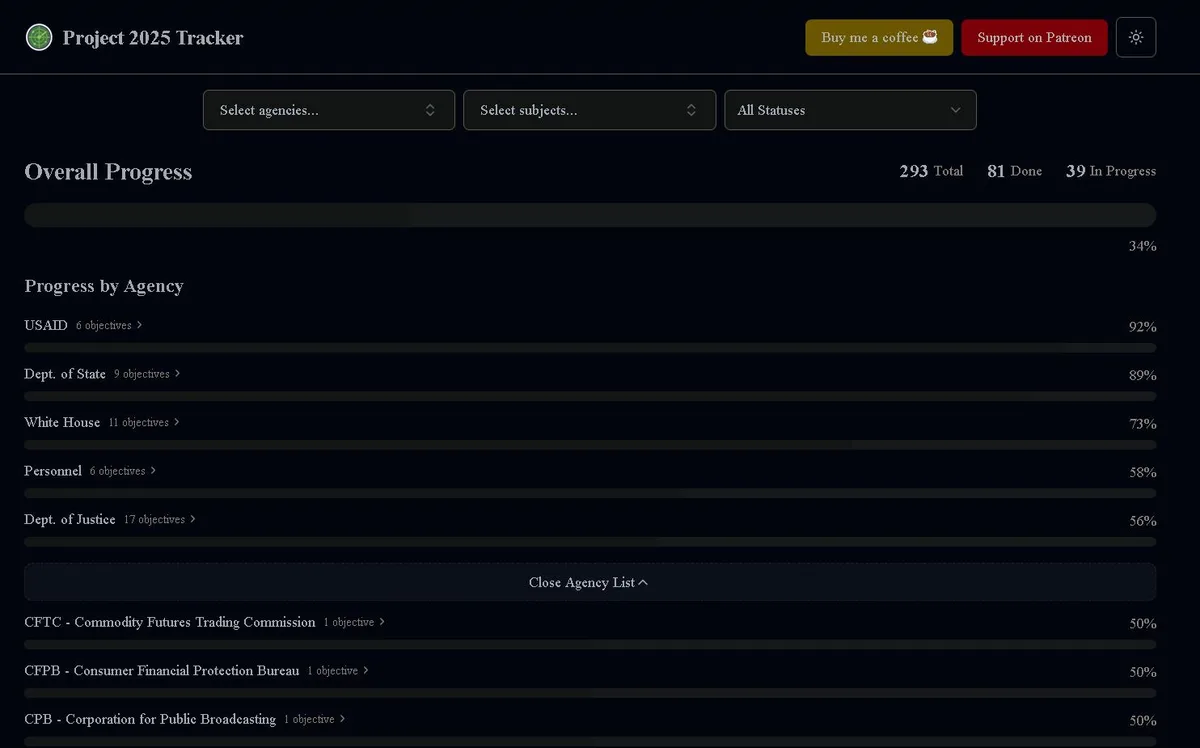Click the Project 2025 Tracker title link
The image size is (1200, 748).
point(153,38)
